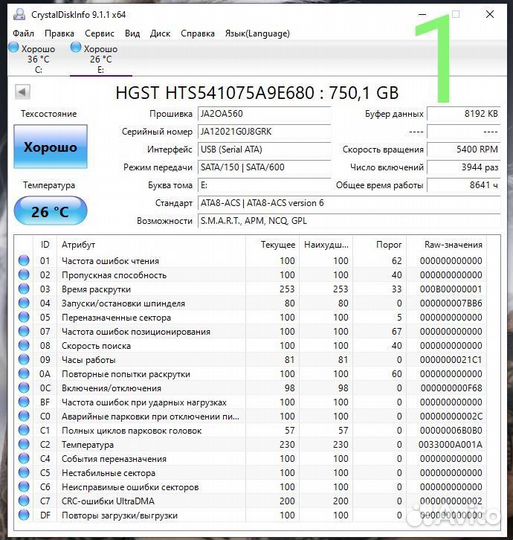Click status icon for attribute C6

pos(24,487)
